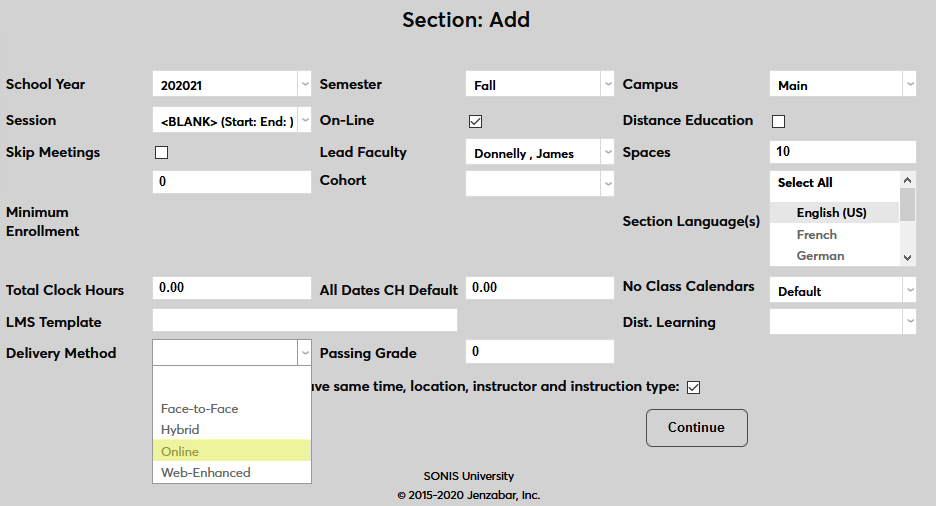Uncheck the On-Line checkbox

click(x=476, y=121)
